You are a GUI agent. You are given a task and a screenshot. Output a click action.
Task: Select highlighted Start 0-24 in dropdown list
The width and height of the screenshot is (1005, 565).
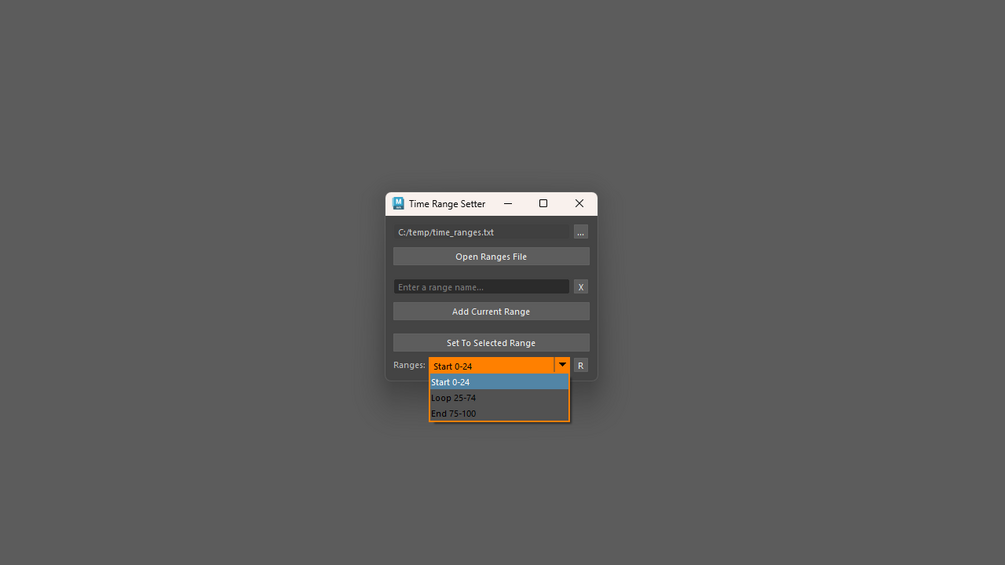point(499,382)
